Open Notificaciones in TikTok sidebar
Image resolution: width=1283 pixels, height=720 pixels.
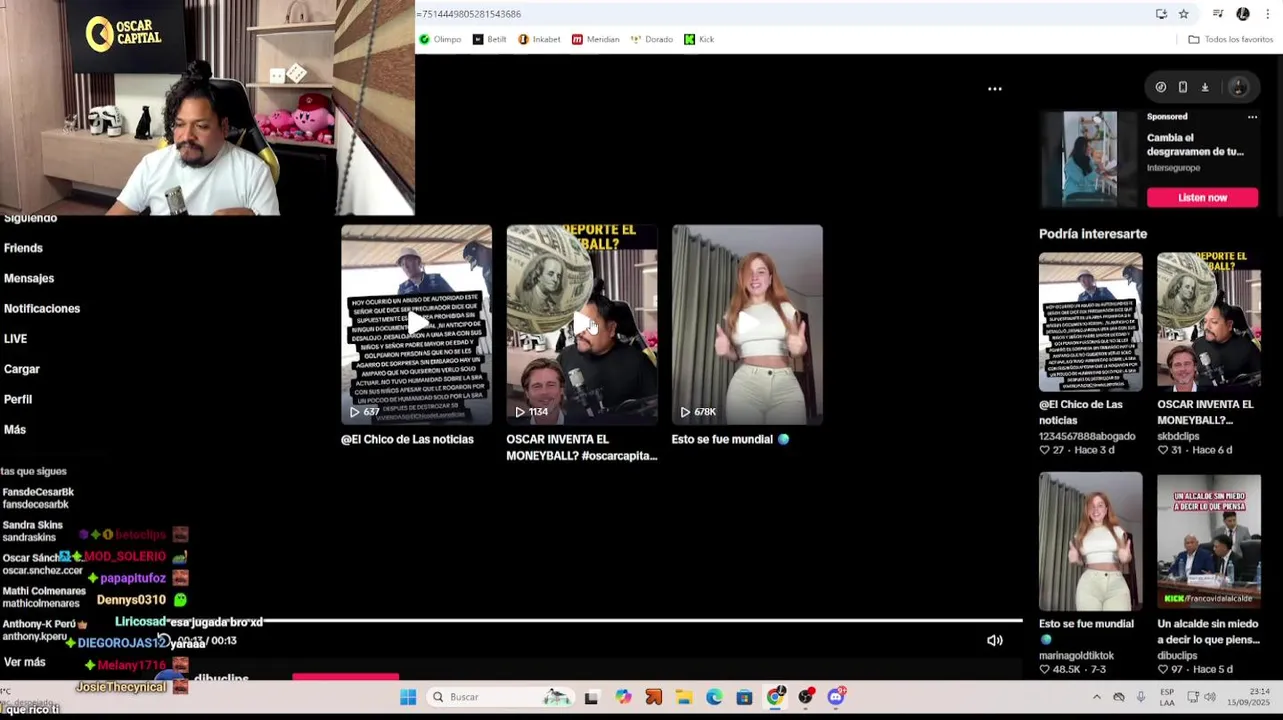point(42,309)
